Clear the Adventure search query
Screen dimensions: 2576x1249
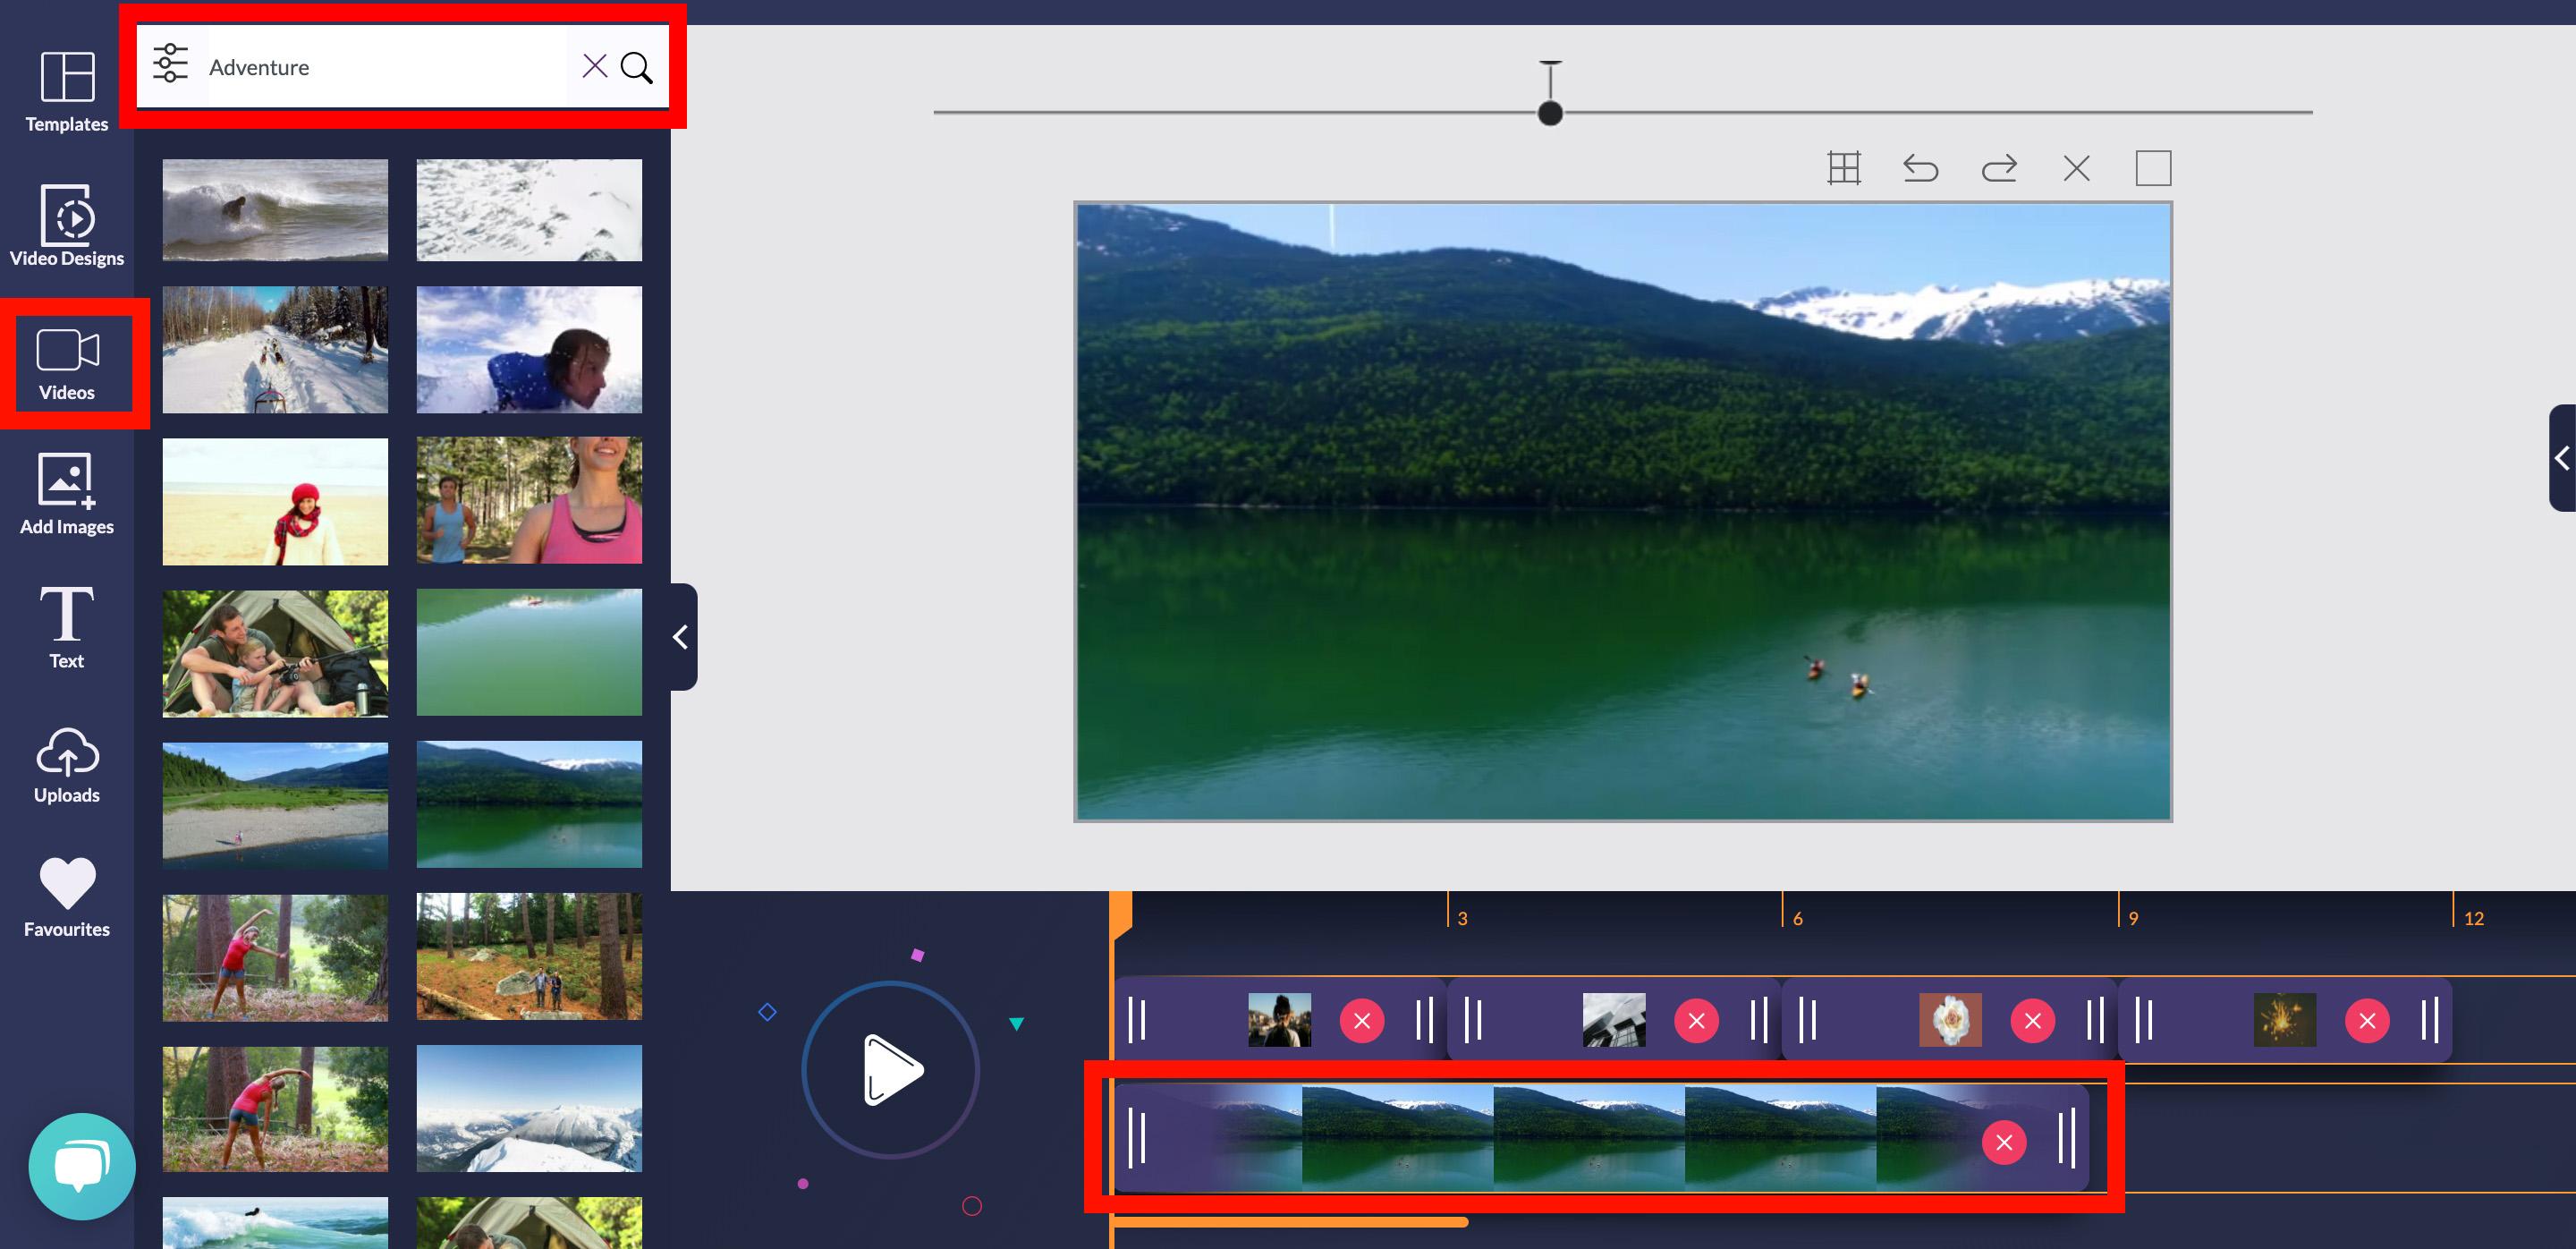595,65
